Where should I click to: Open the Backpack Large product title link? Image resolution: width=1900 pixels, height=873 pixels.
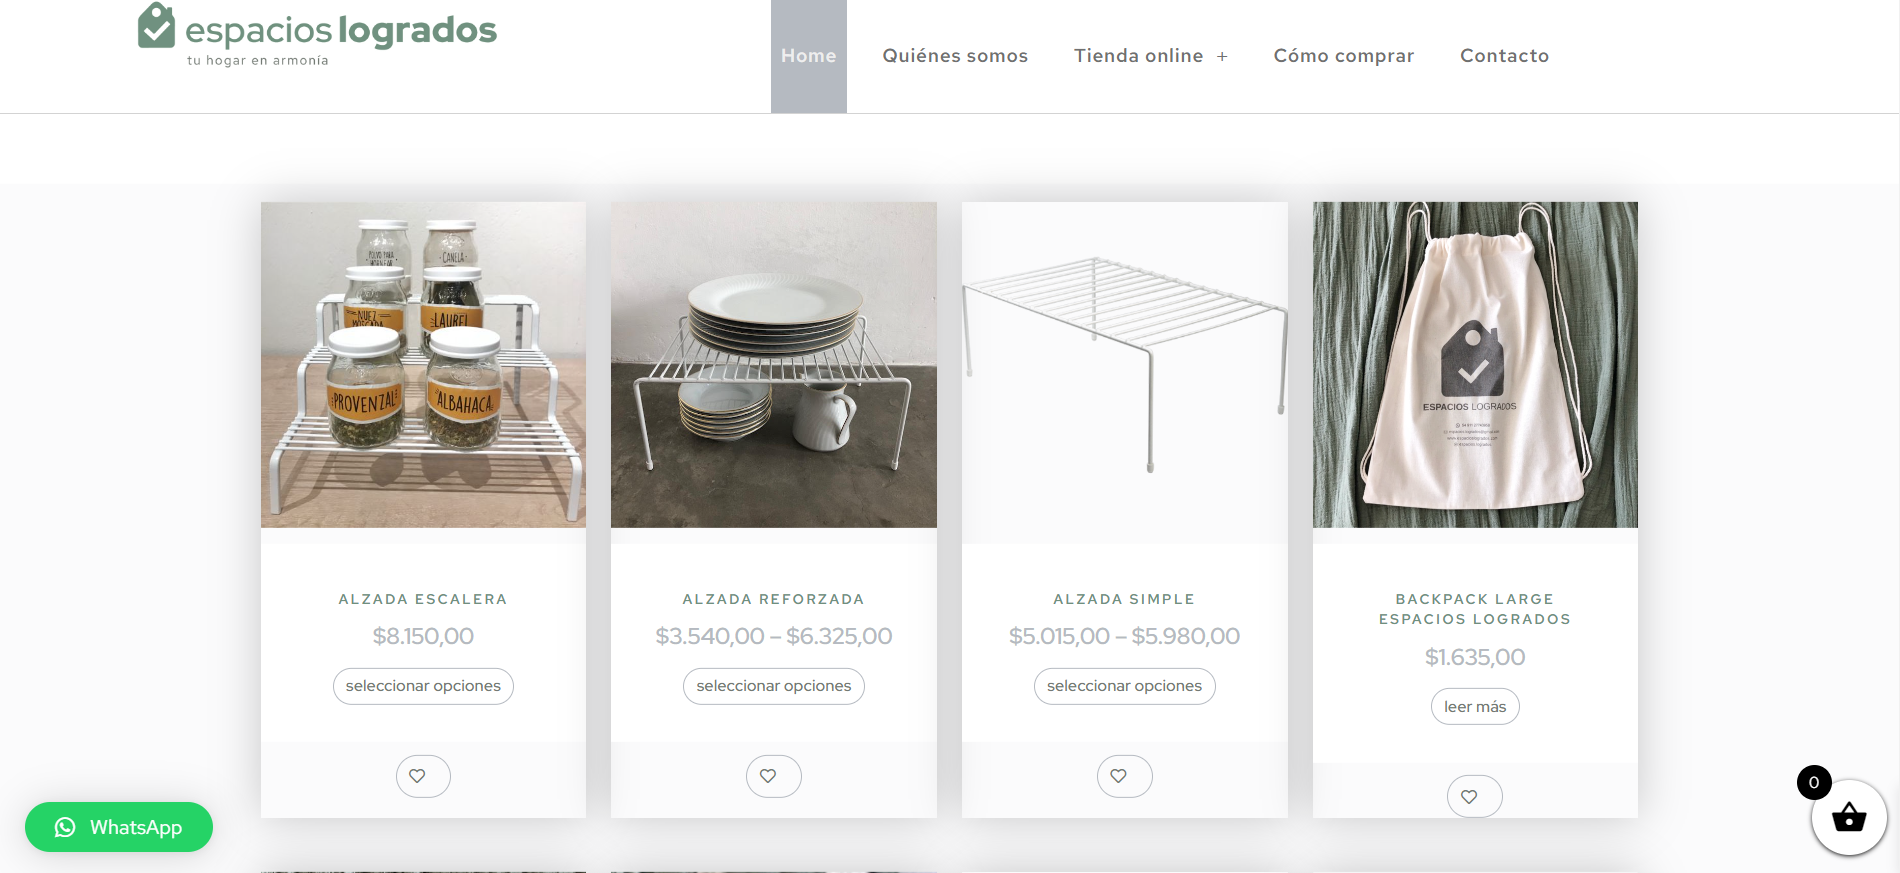(1475, 609)
